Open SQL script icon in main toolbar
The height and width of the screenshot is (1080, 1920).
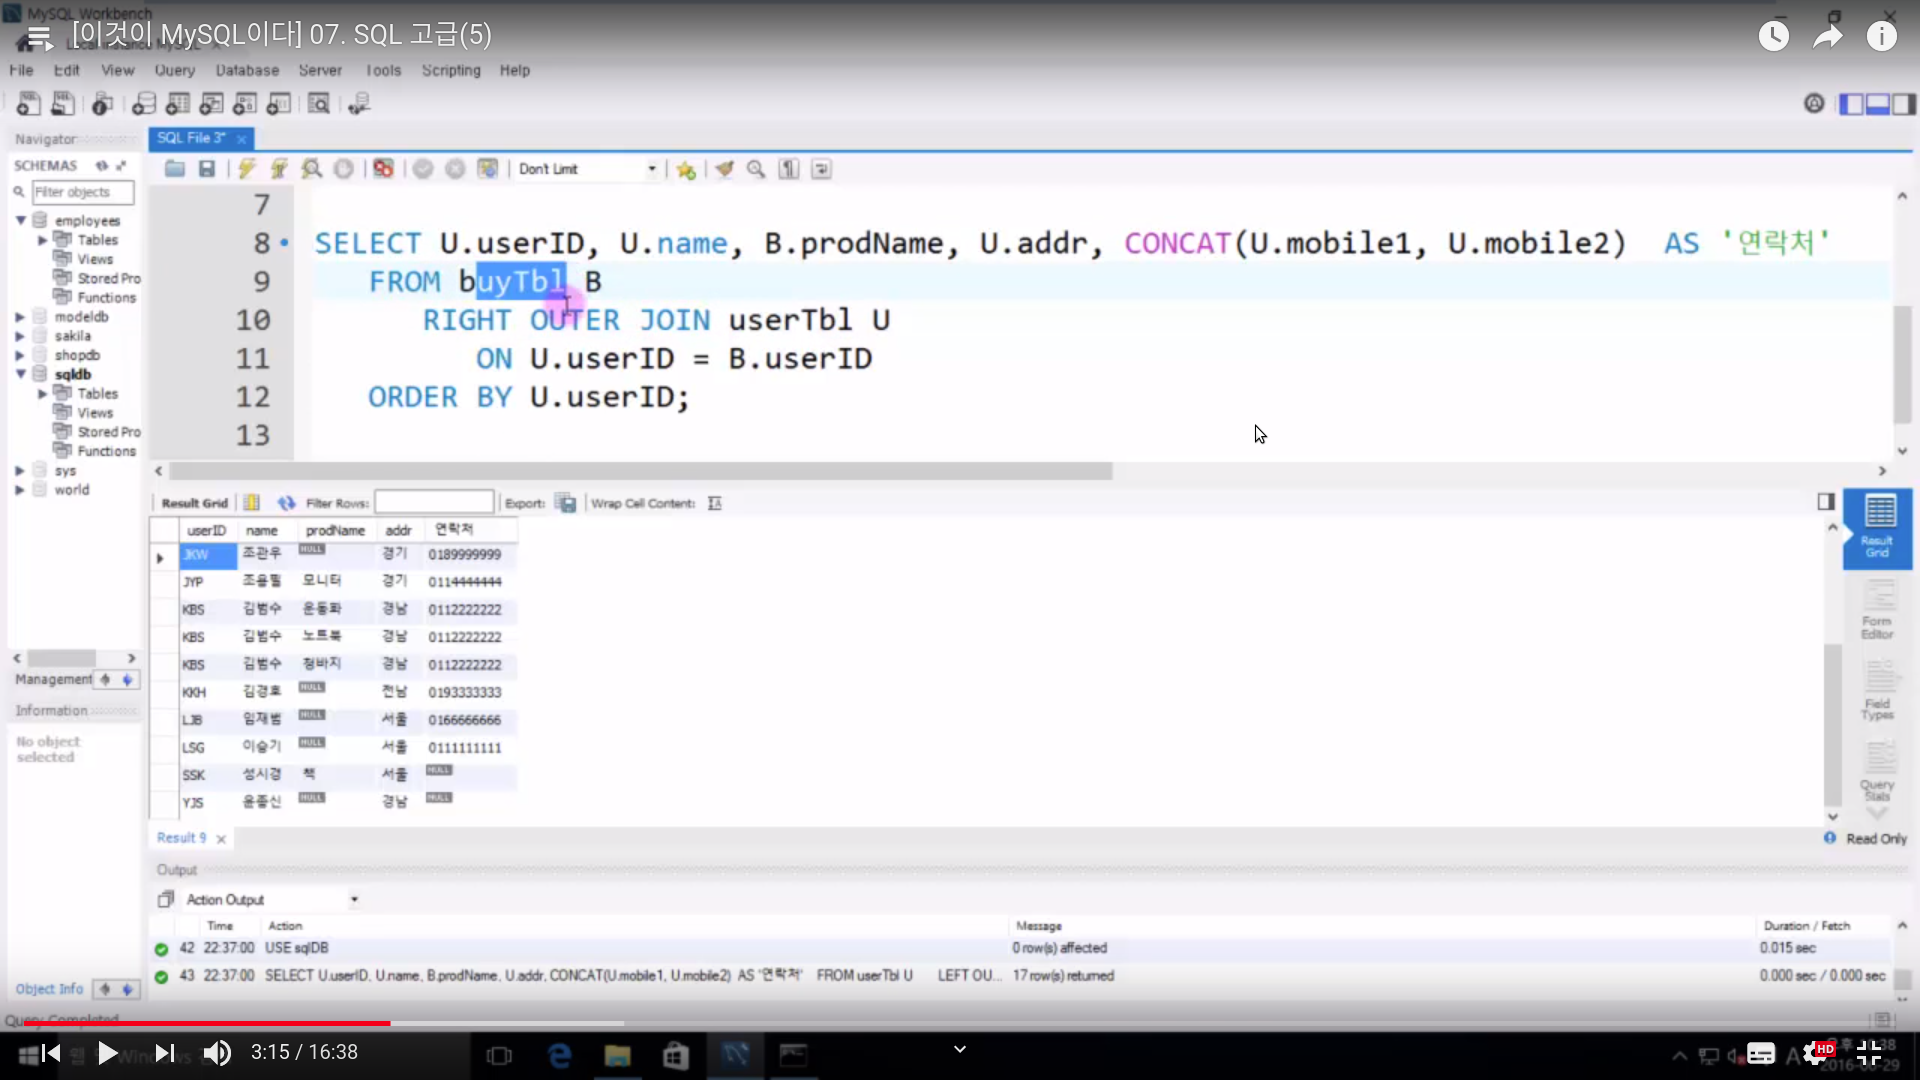point(62,103)
